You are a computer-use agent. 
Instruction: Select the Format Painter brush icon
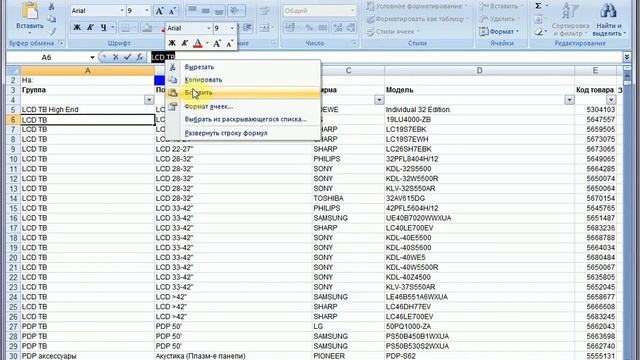pos(51,31)
